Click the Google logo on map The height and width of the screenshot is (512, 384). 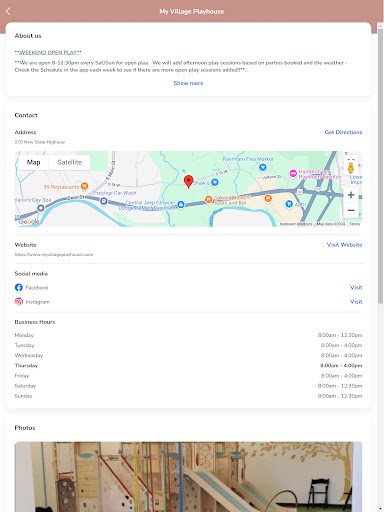[29, 222]
